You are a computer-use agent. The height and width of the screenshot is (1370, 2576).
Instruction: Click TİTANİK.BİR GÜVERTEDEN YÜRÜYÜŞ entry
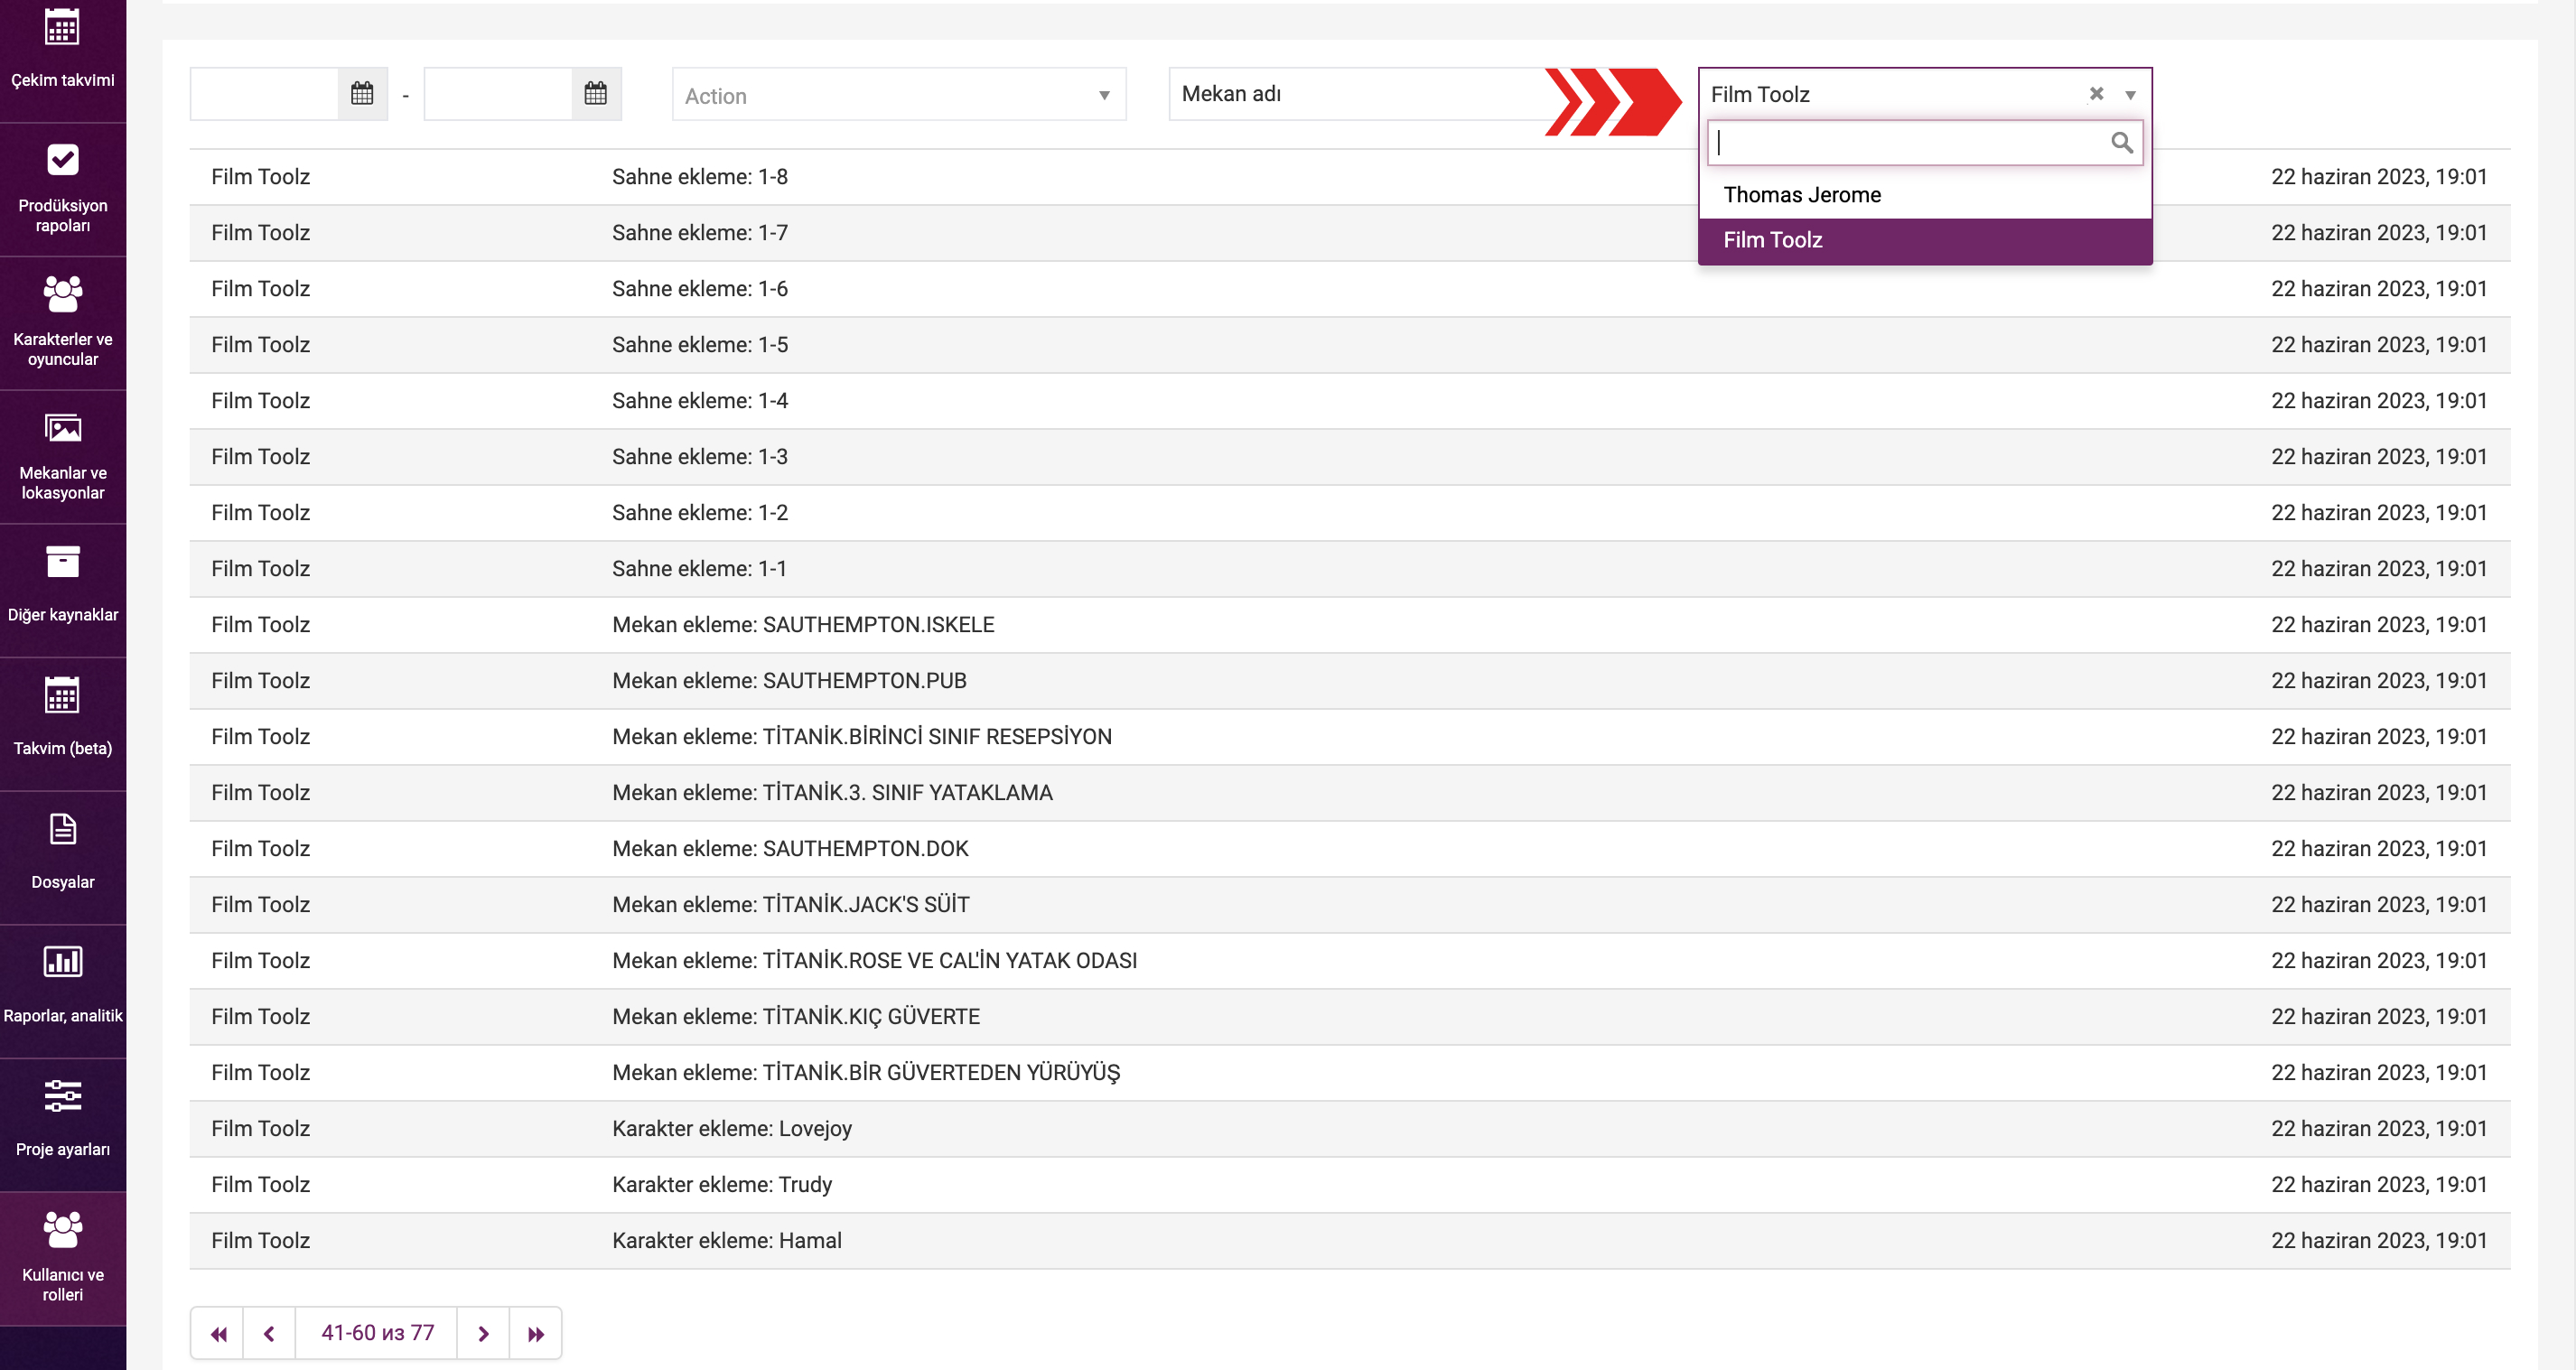click(866, 1073)
